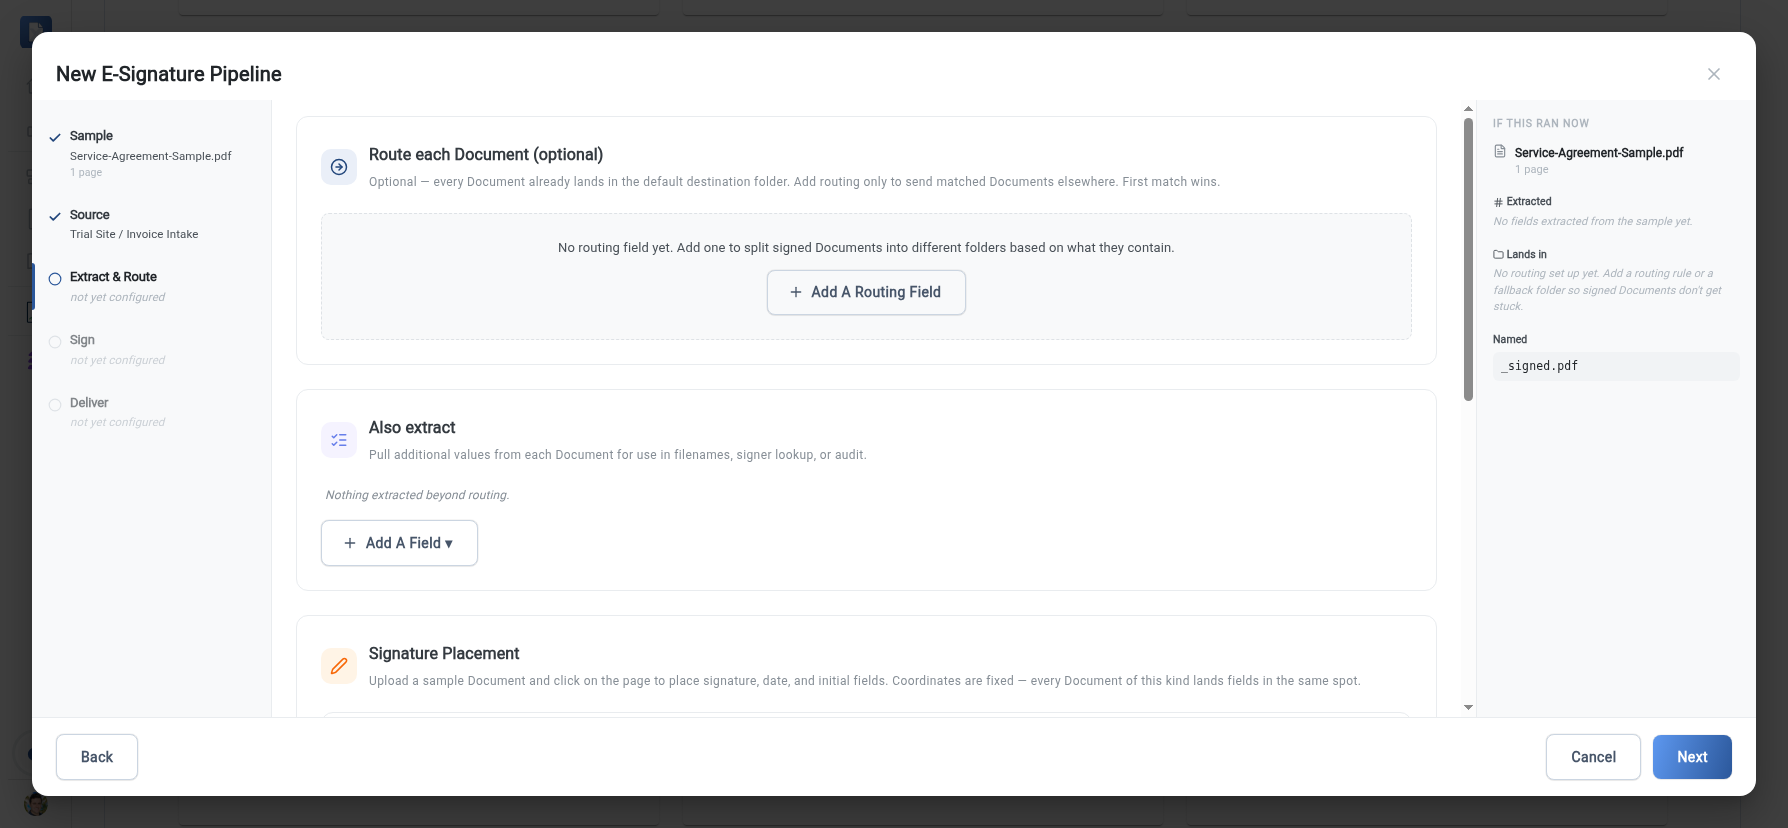1788x828 pixels.
Task: Click the scroll up arrow of panel
Action: click(1468, 108)
